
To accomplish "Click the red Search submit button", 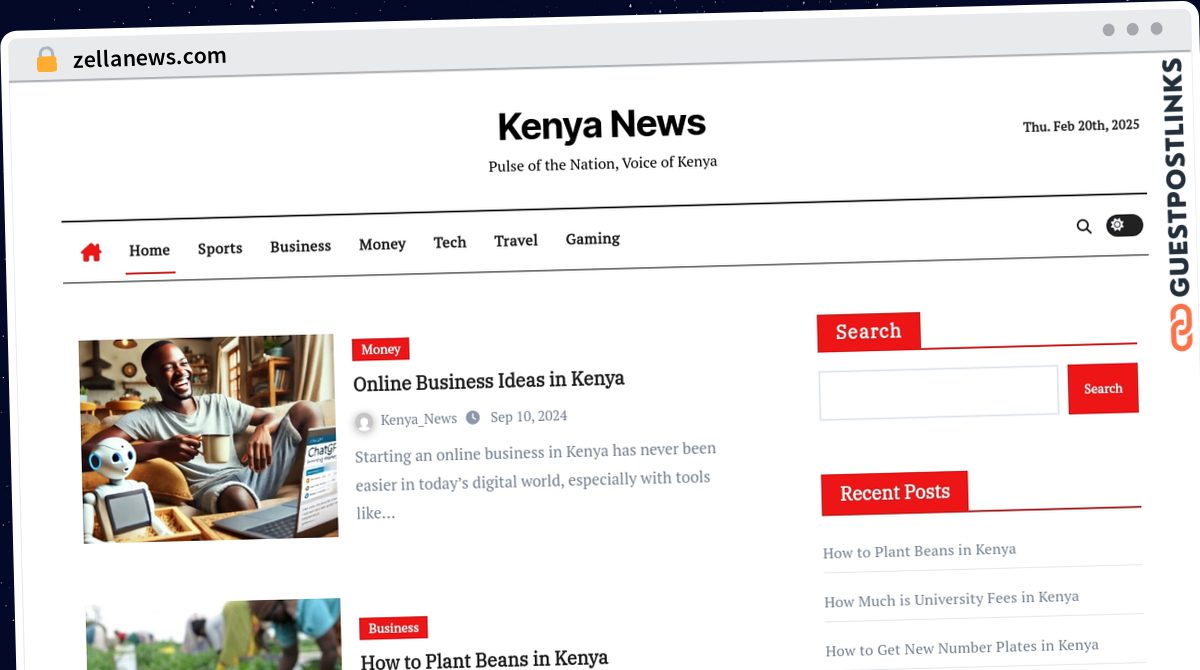I will (1103, 388).
